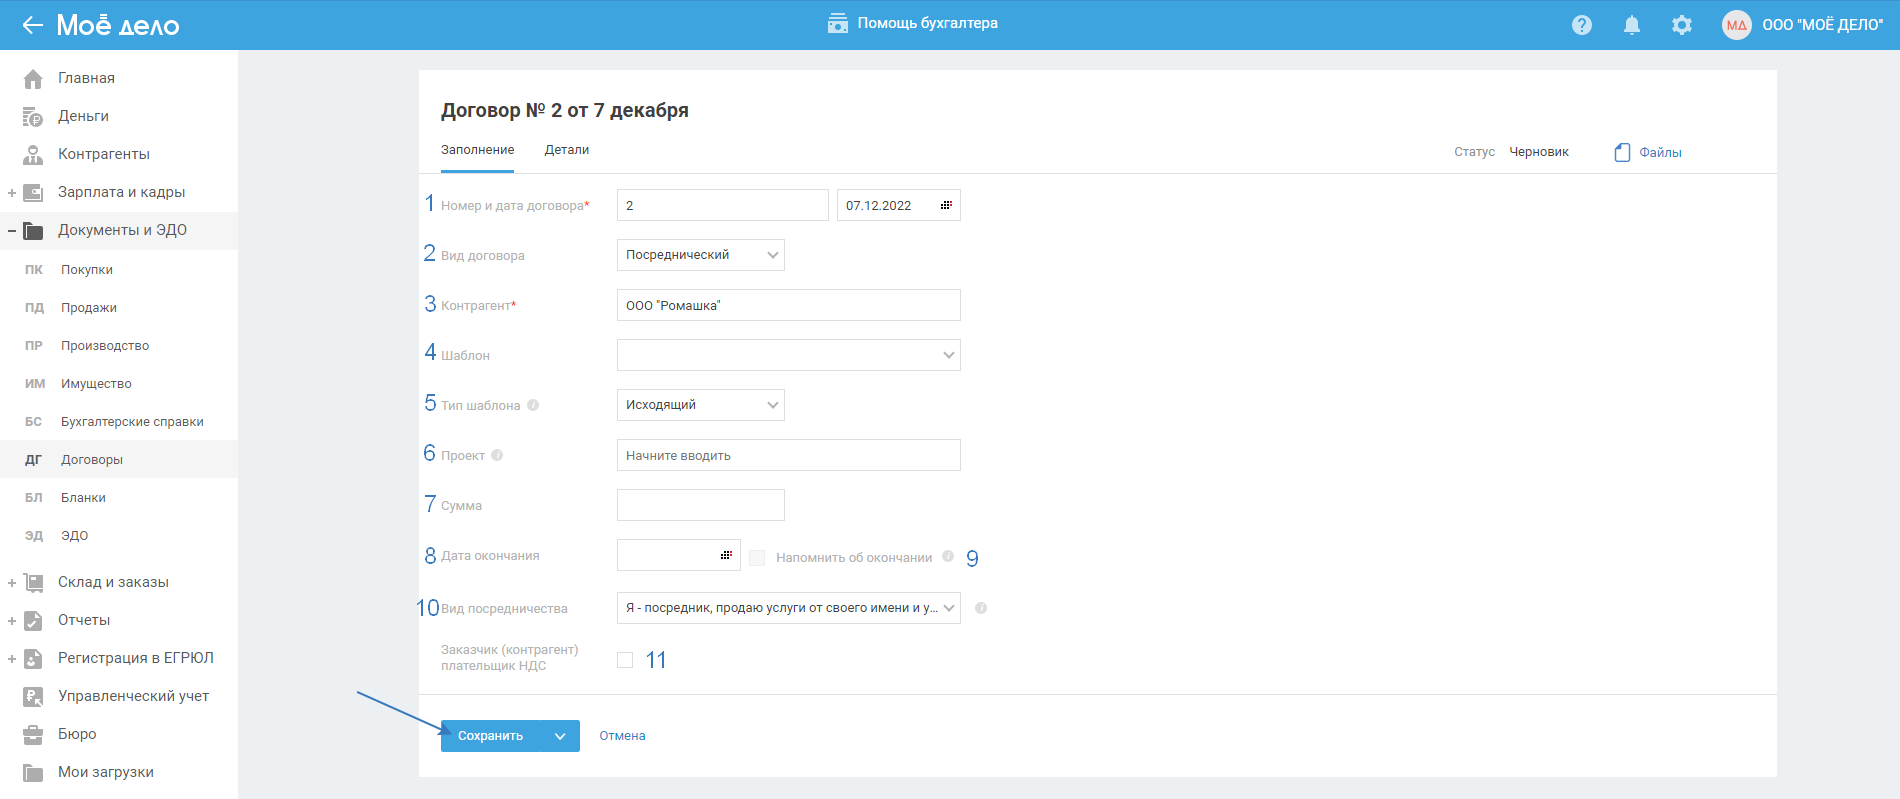Open Сохранить button dropdown arrow
1900x799 pixels.
560,736
